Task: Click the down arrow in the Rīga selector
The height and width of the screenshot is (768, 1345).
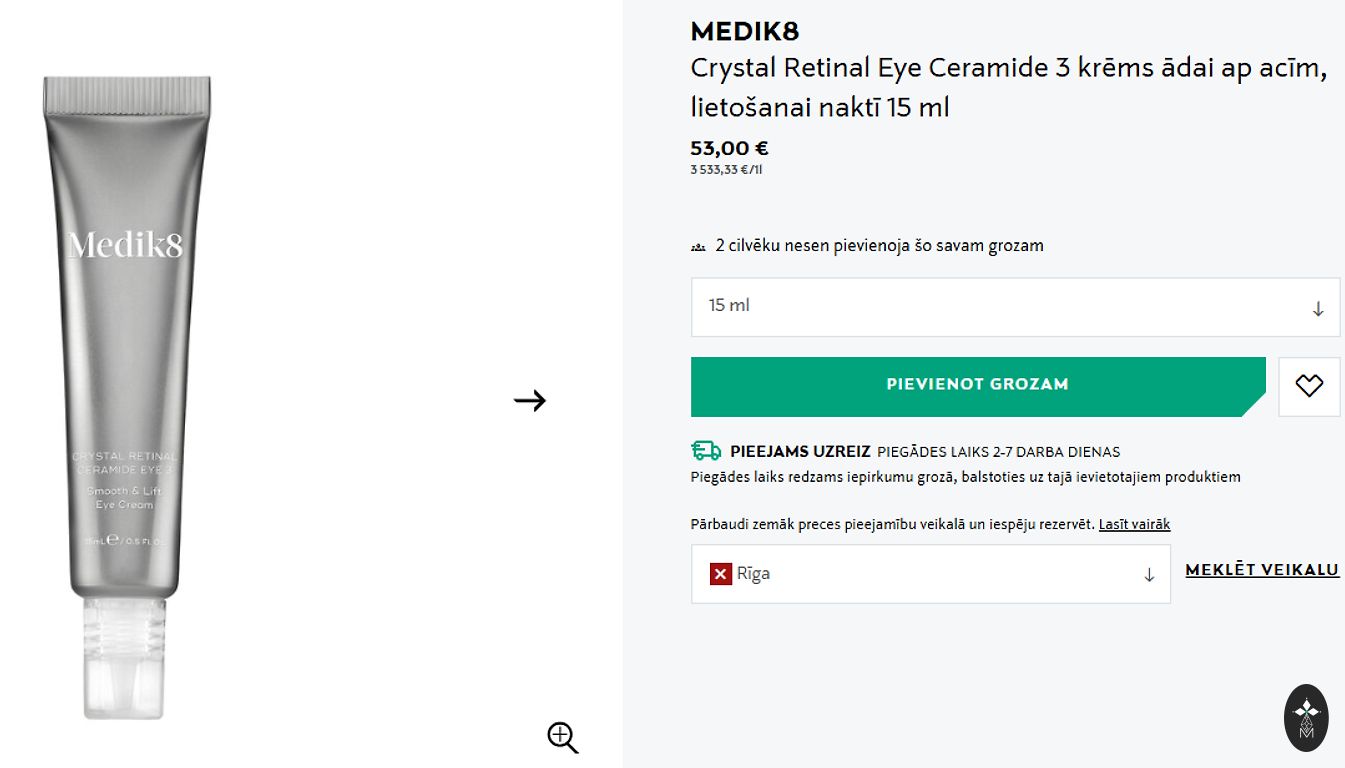Action: click(1149, 575)
